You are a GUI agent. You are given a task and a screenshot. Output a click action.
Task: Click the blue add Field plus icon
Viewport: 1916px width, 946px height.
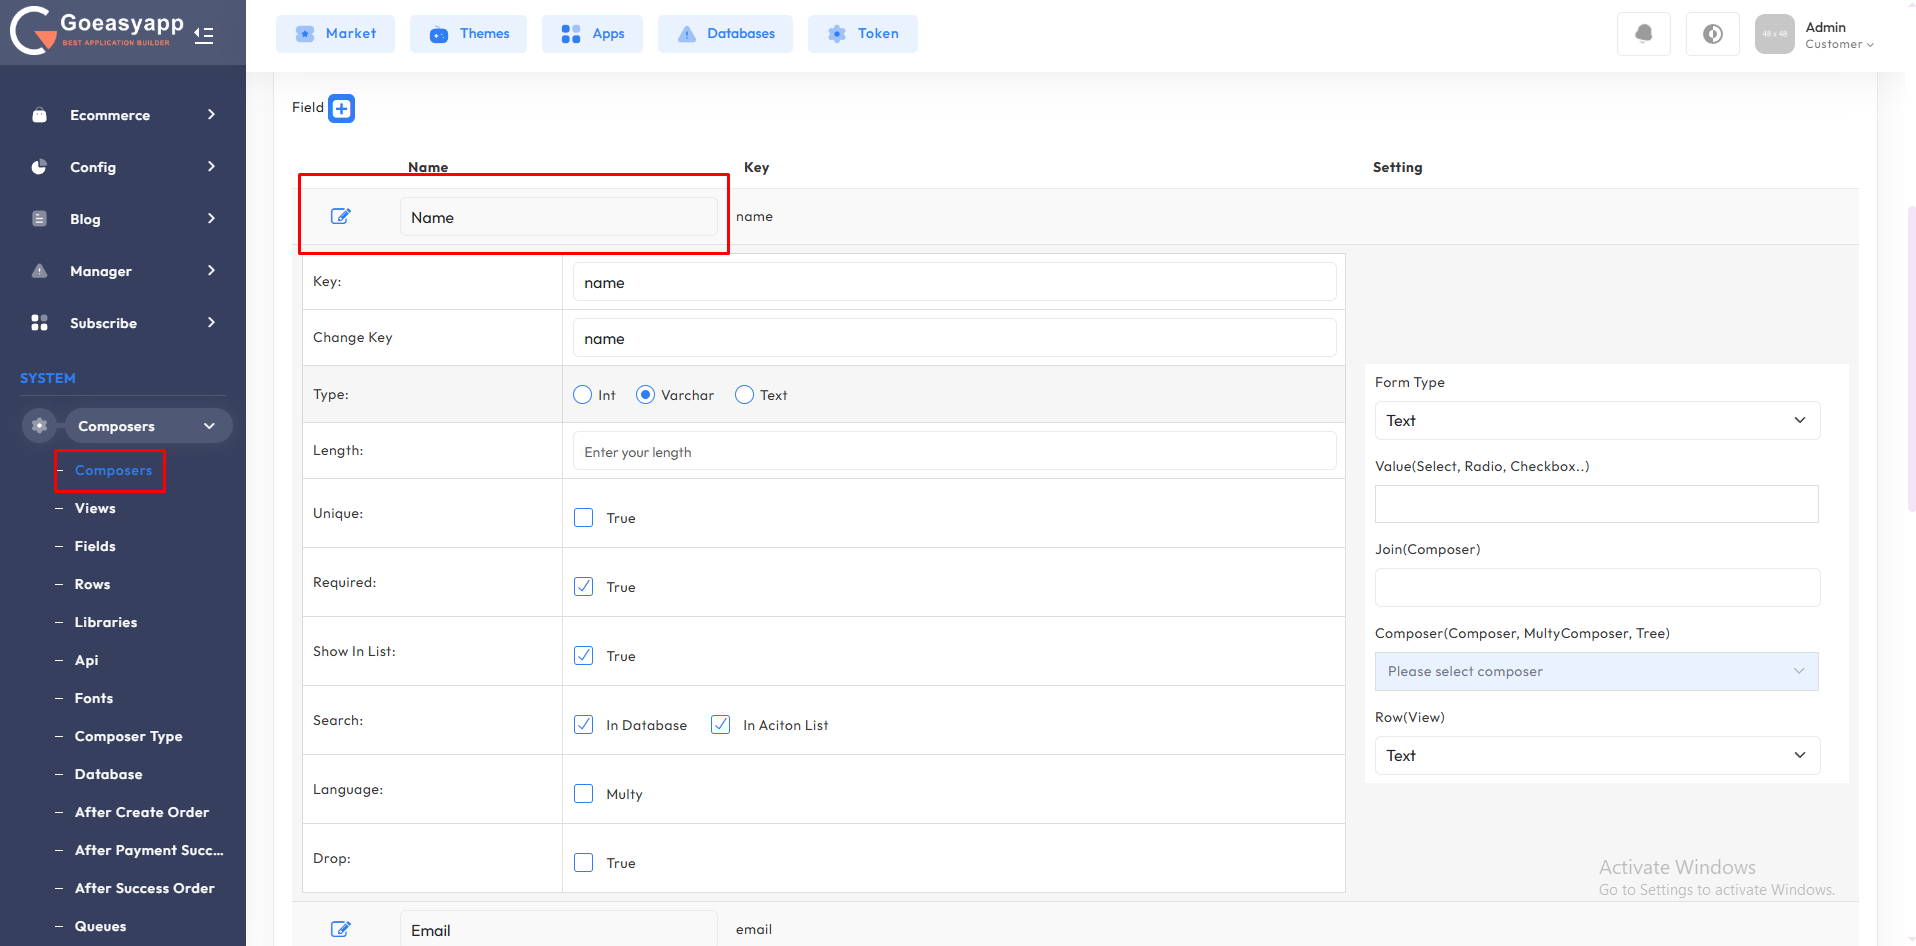[x=341, y=108]
